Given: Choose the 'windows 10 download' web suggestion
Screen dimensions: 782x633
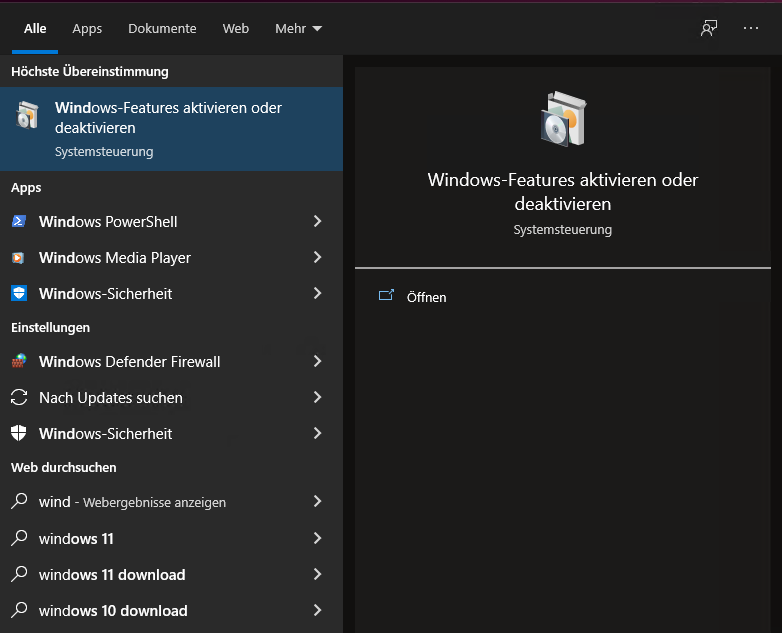Looking at the screenshot, I should (113, 610).
